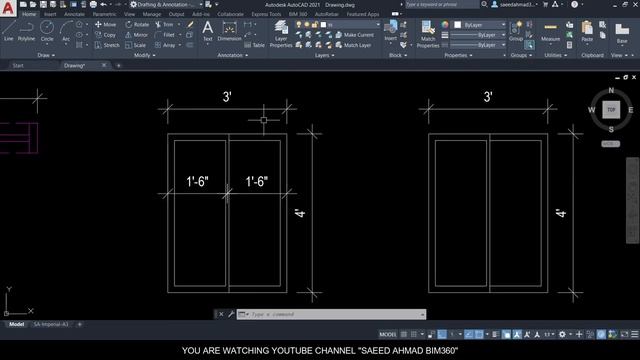This screenshot has height=360, width=640.
Task: Switch to the Parametric ribbon tab
Action: tap(104, 14)
